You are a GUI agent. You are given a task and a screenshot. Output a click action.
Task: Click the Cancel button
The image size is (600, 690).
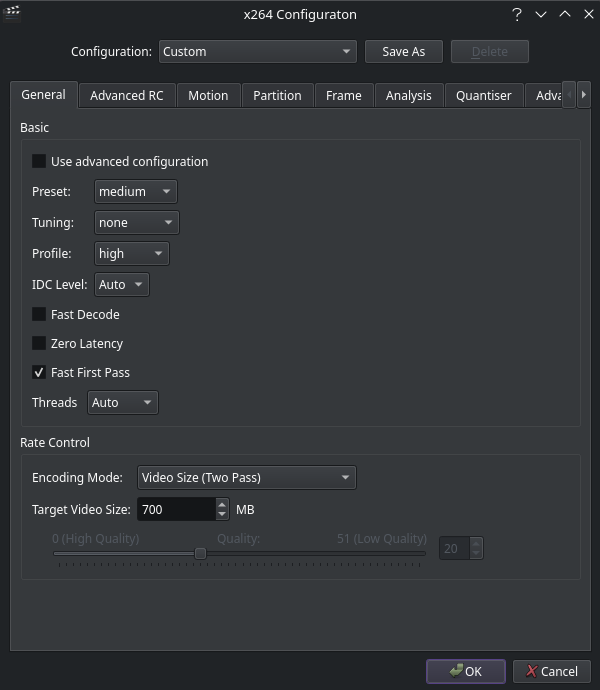(552, 671)
